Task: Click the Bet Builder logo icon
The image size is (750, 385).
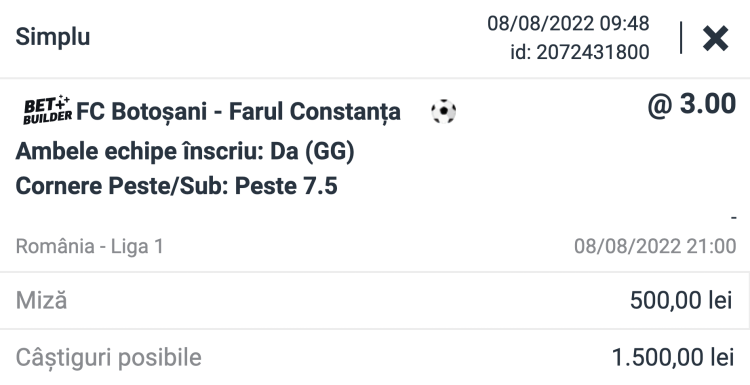Action: [x=47, y=110]
